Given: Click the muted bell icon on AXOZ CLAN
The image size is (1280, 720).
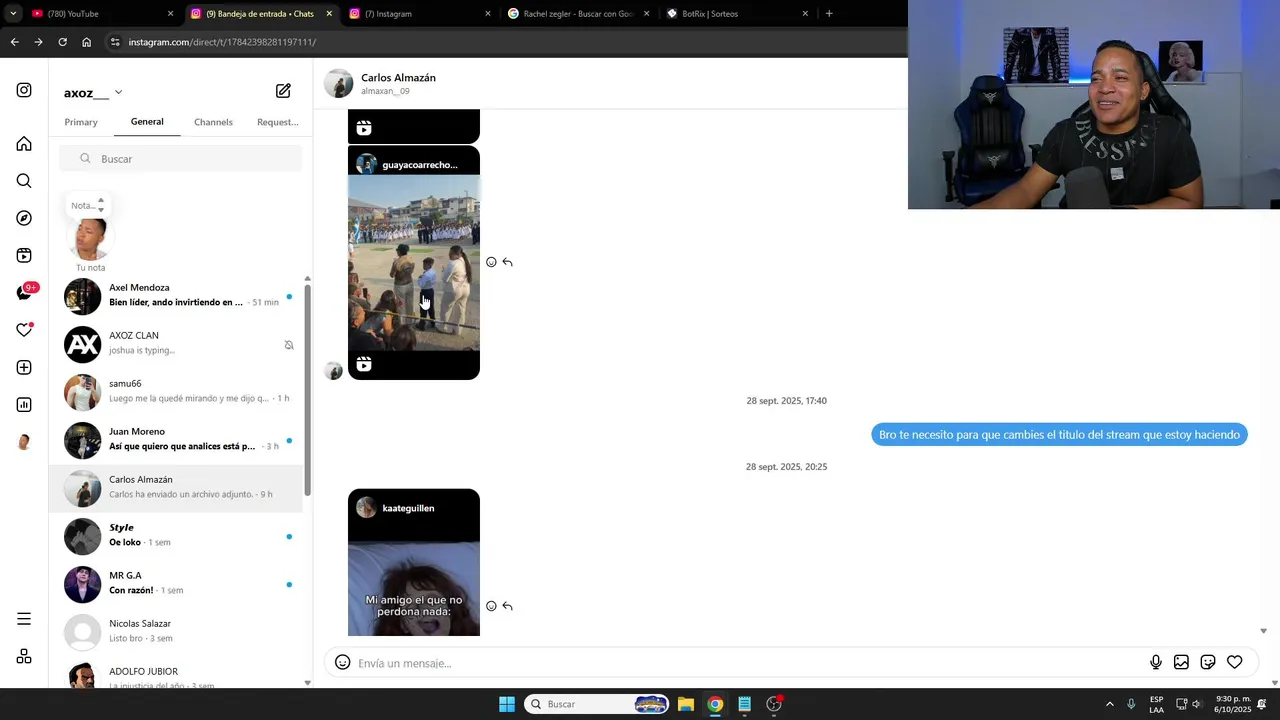Looking at the screenshot, I should [x=289, y=345].
